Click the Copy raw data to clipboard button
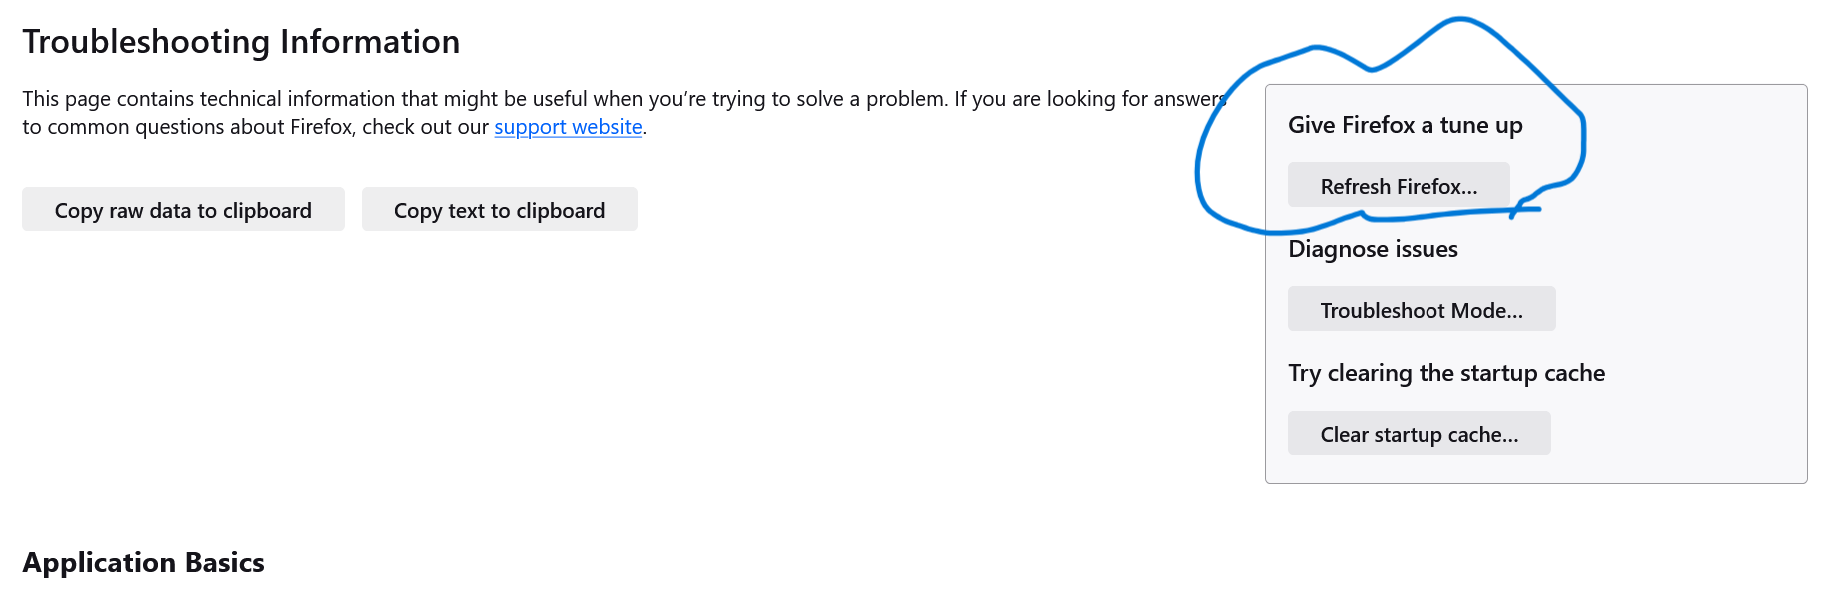 (183, 210)
